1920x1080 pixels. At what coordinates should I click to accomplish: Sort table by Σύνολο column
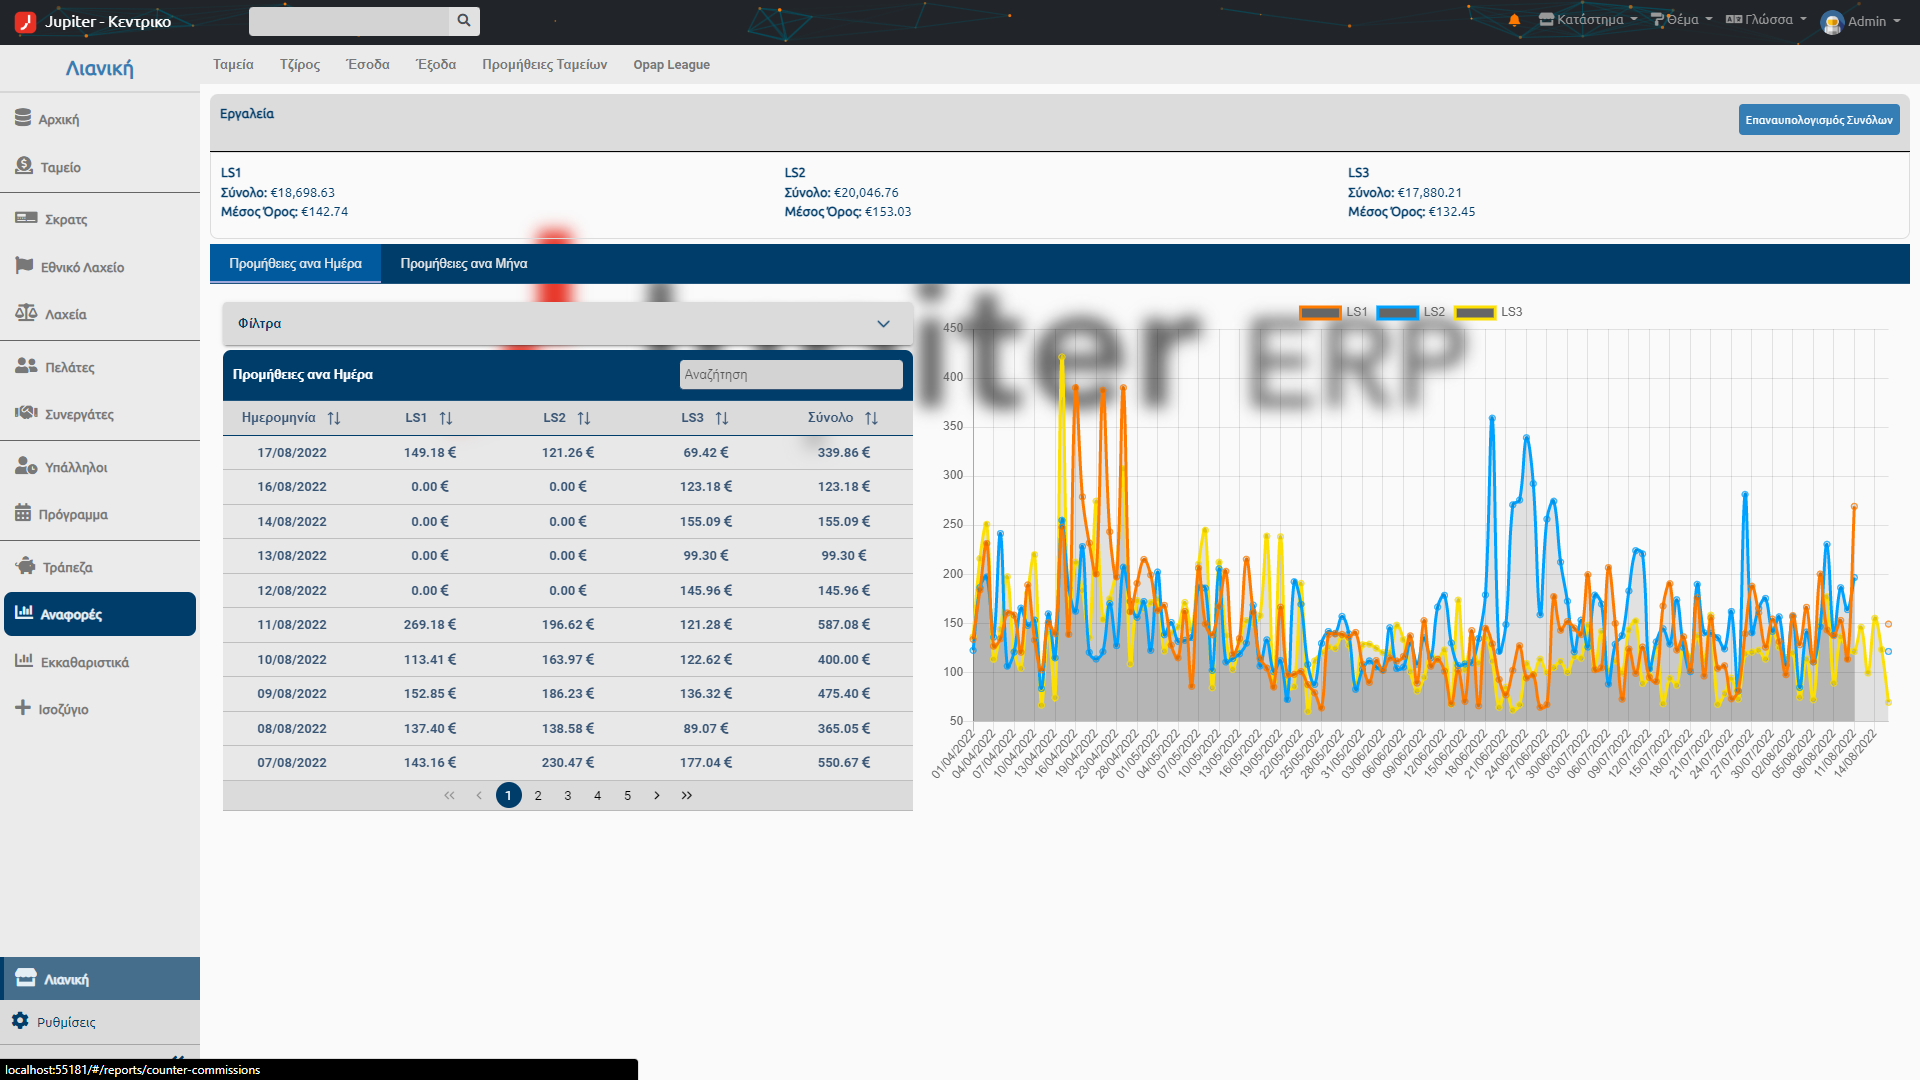843,418
